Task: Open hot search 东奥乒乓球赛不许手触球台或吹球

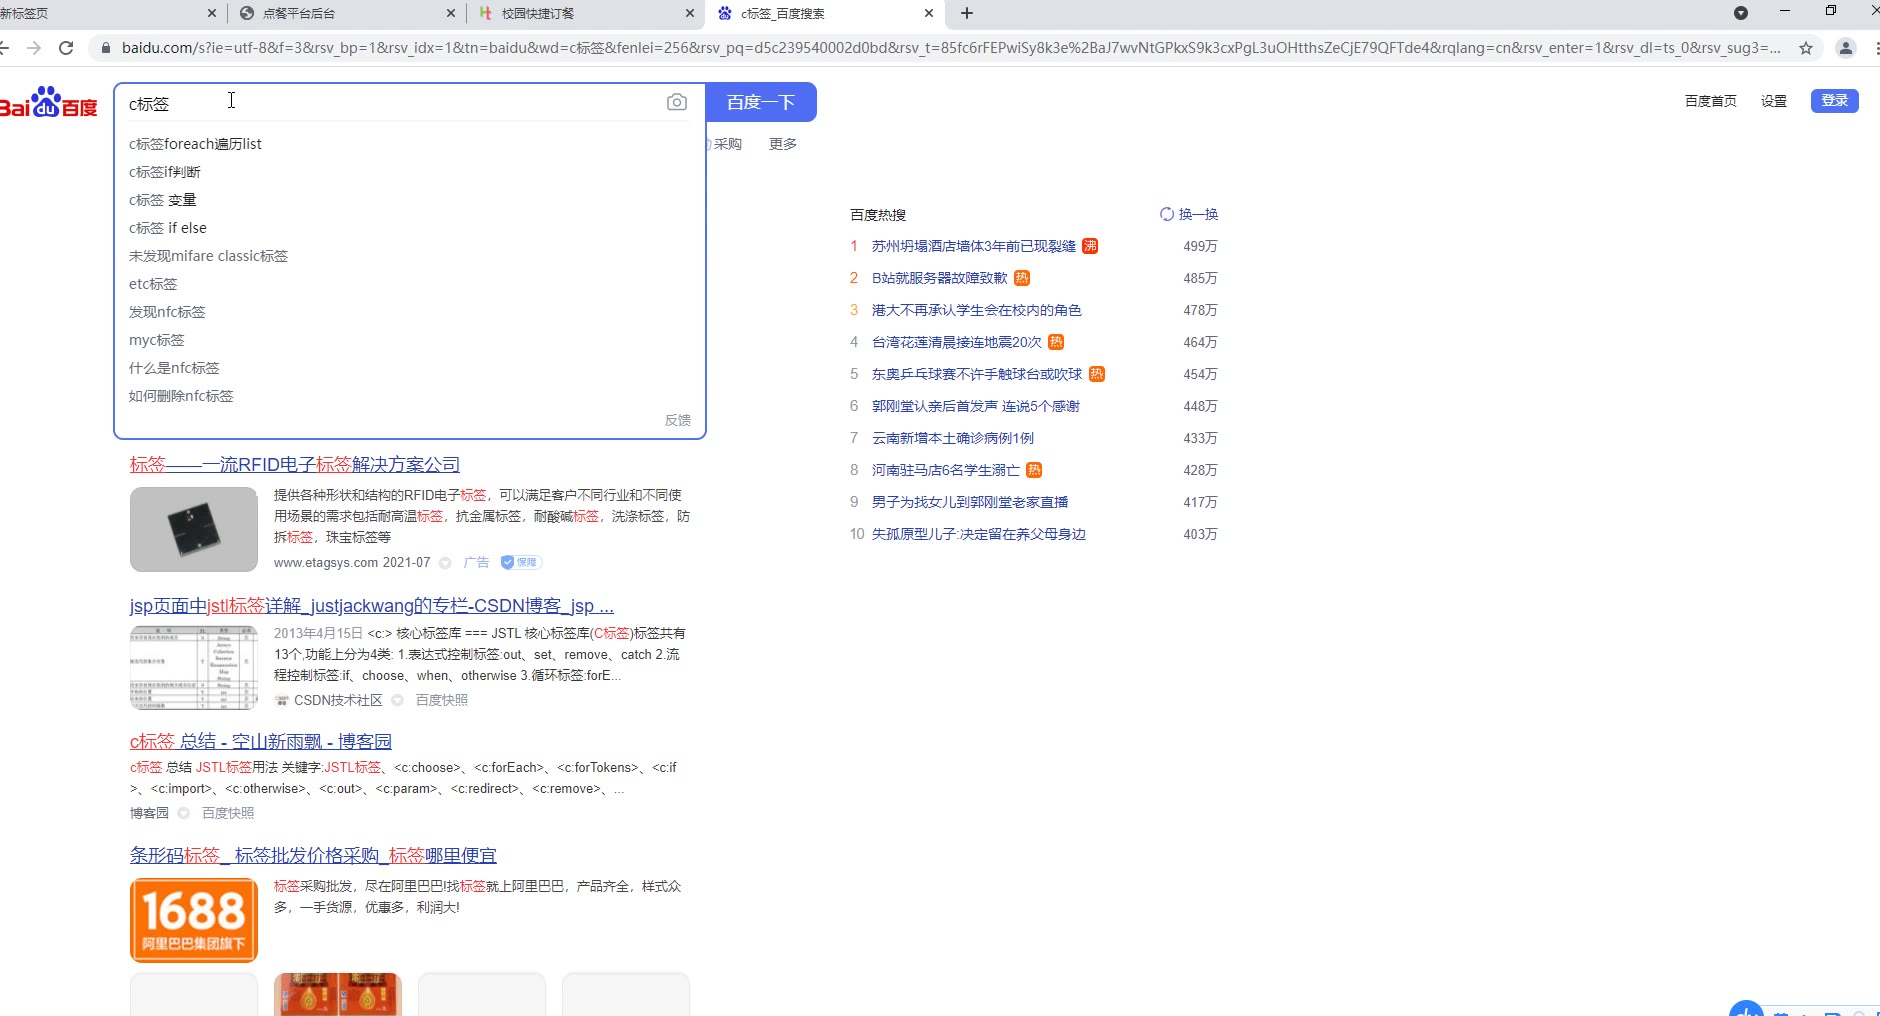Action: (977, 374)
